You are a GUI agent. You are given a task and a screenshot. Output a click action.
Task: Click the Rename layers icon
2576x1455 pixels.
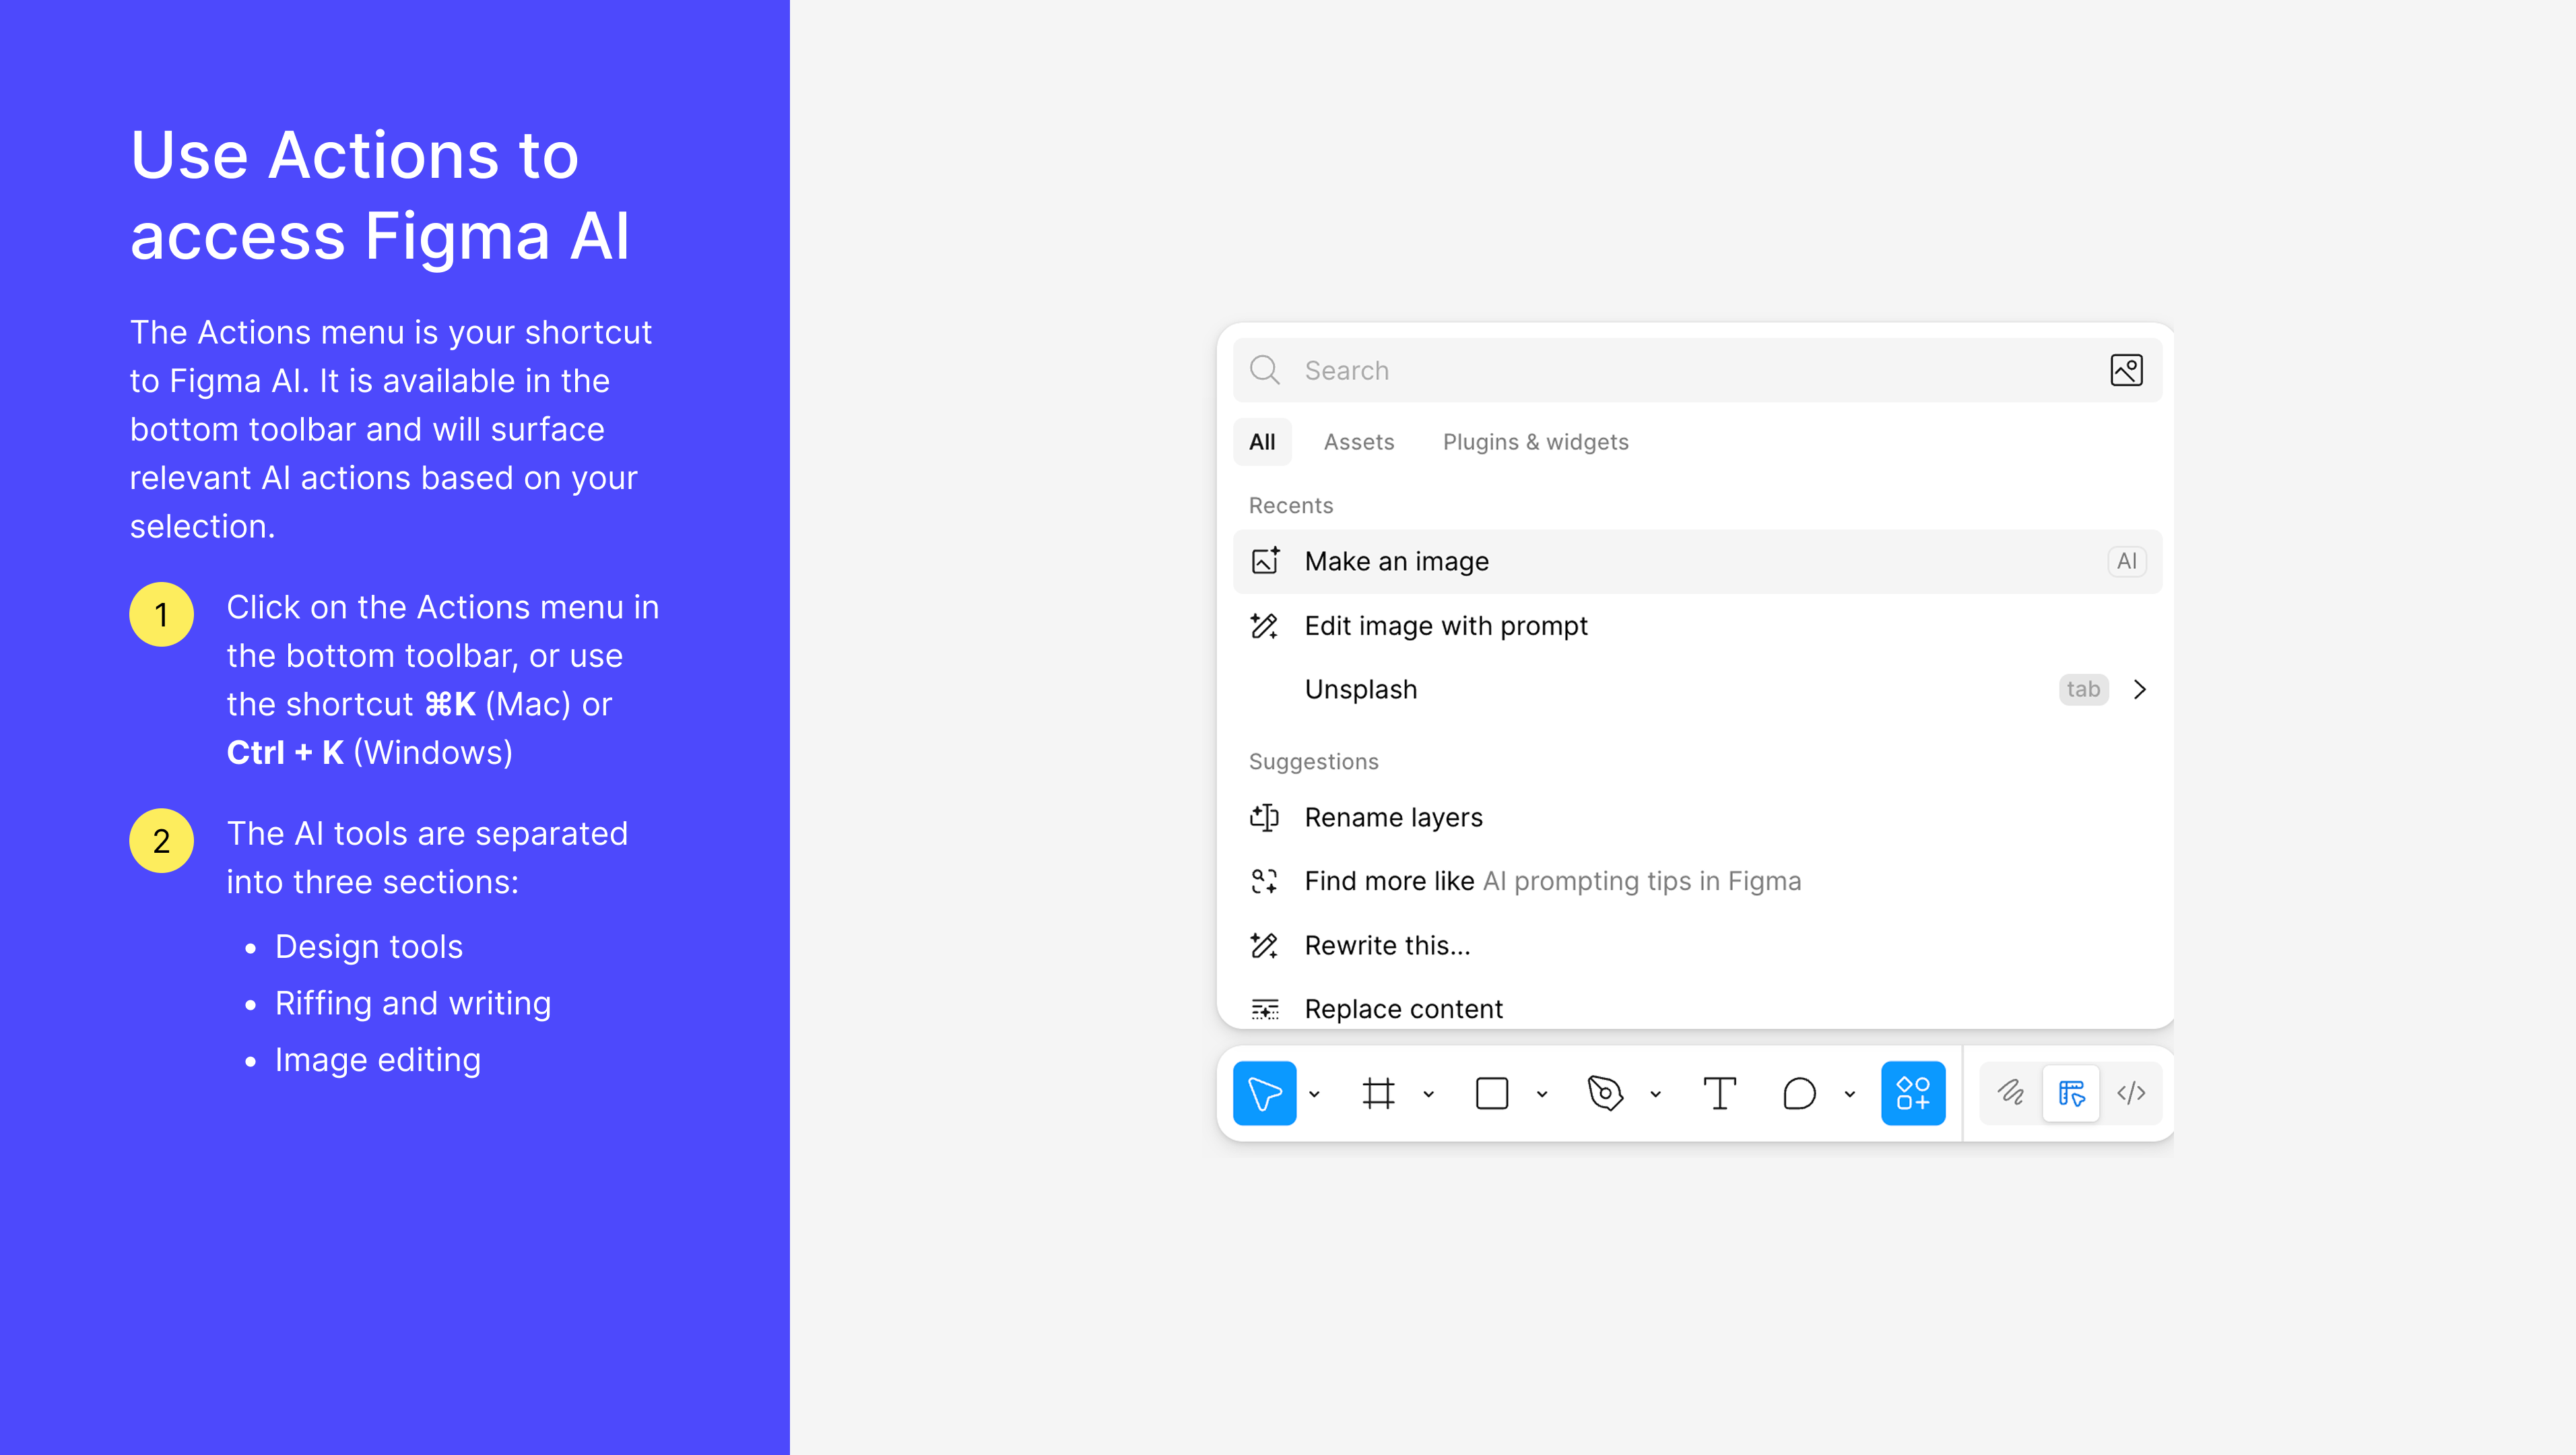[1265, 817]
